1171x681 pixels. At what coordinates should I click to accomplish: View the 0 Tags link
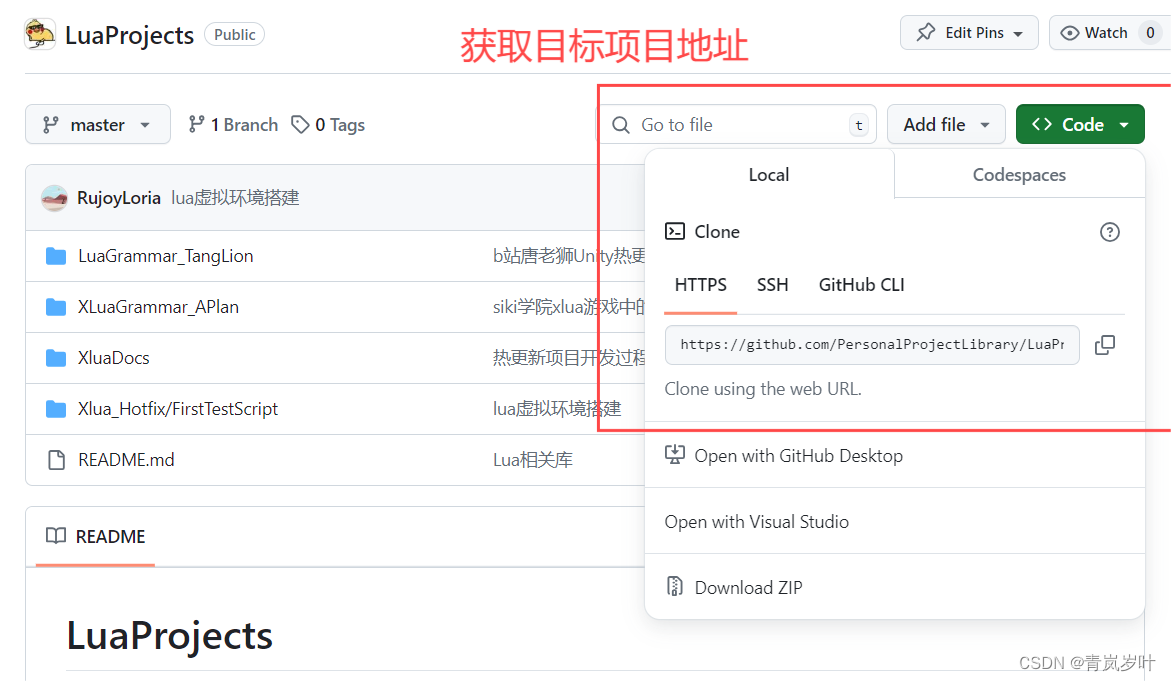329,125
